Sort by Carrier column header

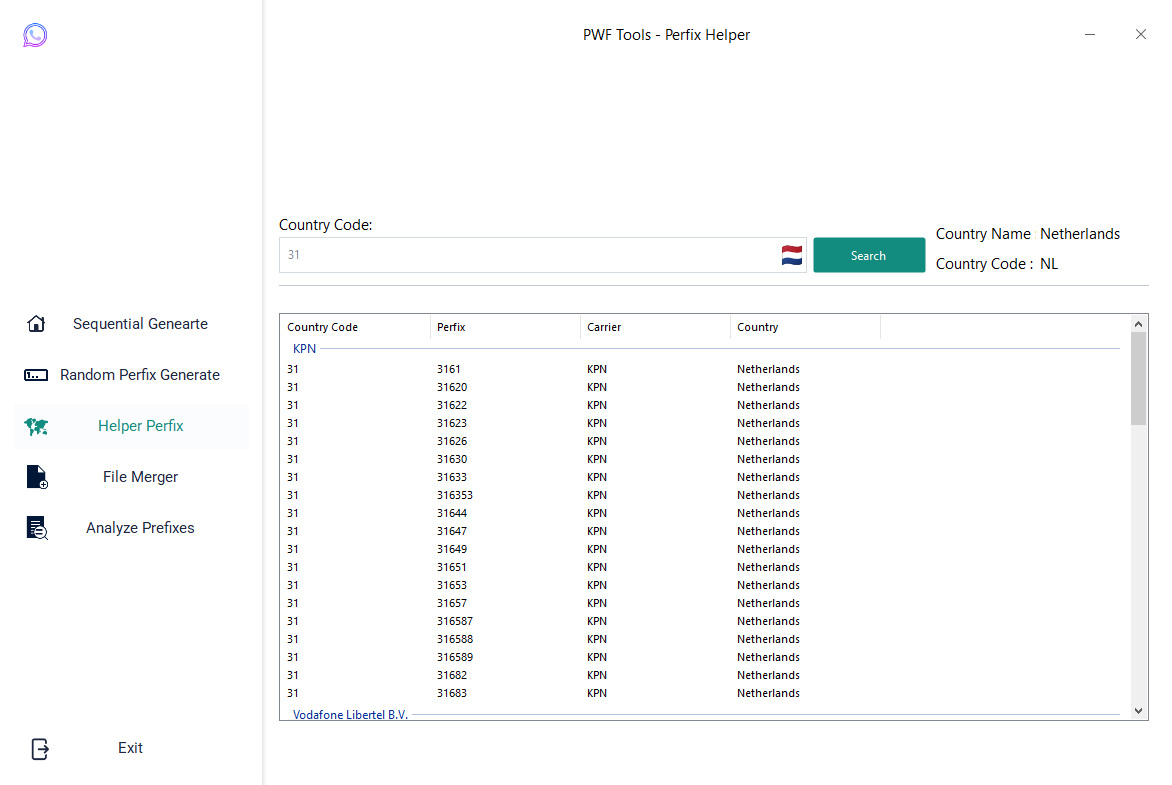click(x=656, y=327)
